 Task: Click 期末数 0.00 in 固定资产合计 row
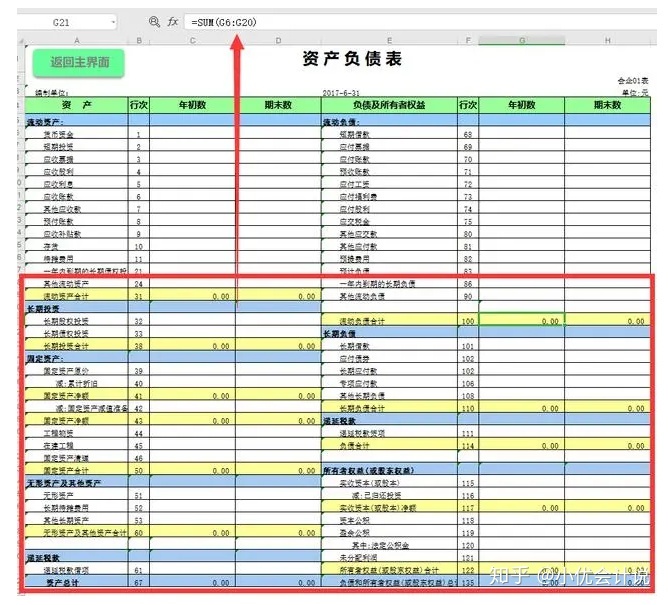(x=278, y=471)
